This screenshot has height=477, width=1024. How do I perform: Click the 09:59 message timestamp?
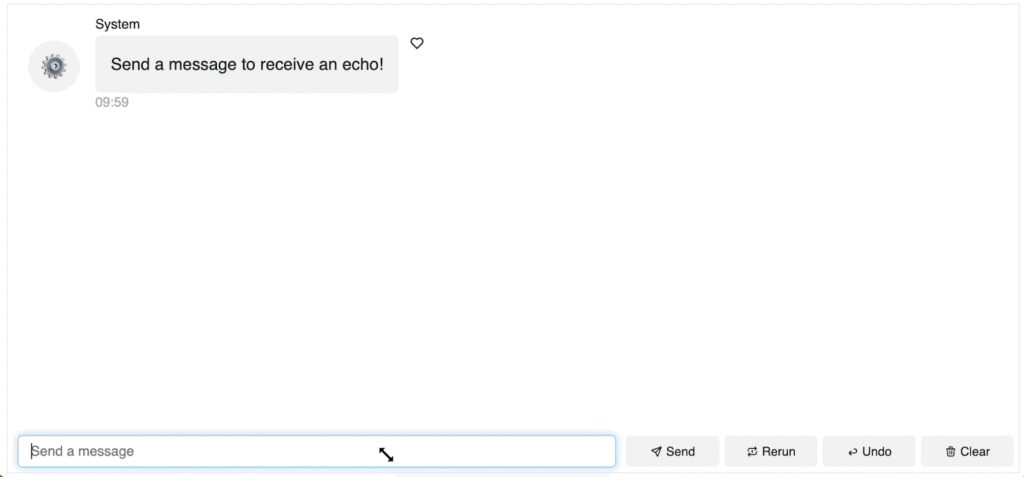(112, 102)
